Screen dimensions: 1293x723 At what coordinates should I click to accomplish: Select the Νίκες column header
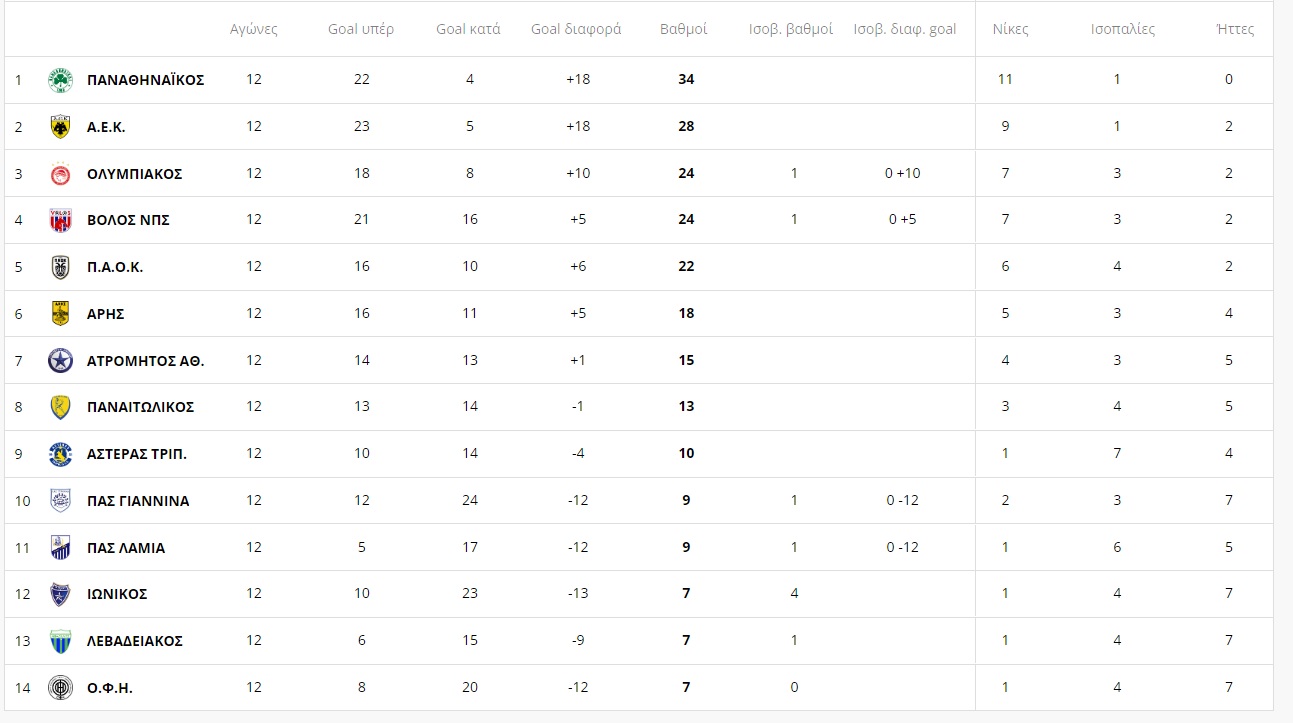click(x=1011, y=29)
